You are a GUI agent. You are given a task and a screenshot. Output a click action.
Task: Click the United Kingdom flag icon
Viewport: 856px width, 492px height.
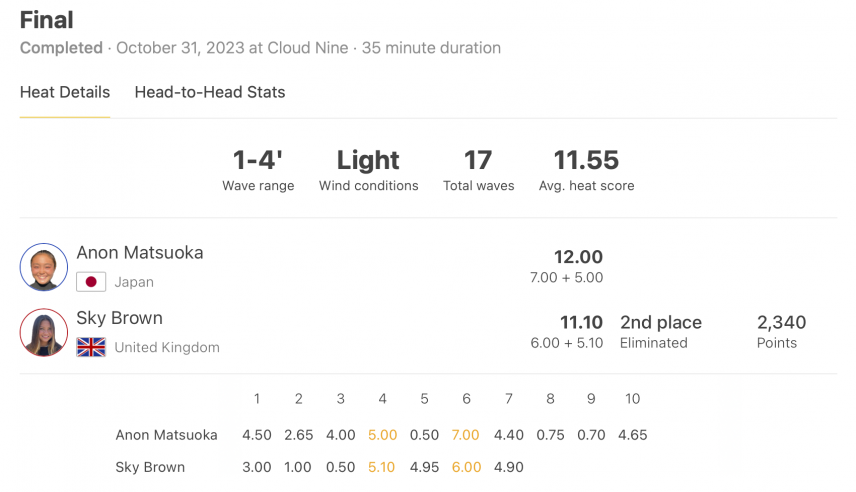91,347
